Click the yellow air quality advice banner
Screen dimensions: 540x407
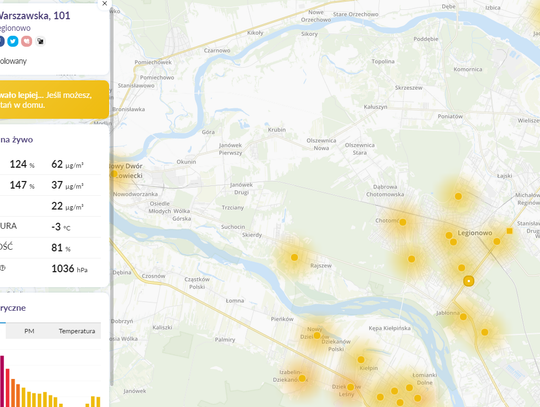click(53, 100)
